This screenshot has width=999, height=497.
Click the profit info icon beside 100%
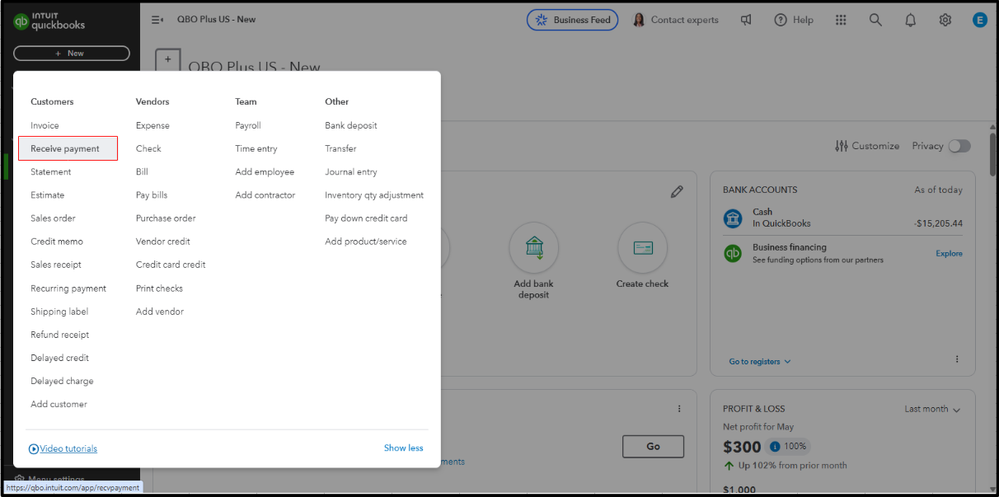[x=775, y=446]
